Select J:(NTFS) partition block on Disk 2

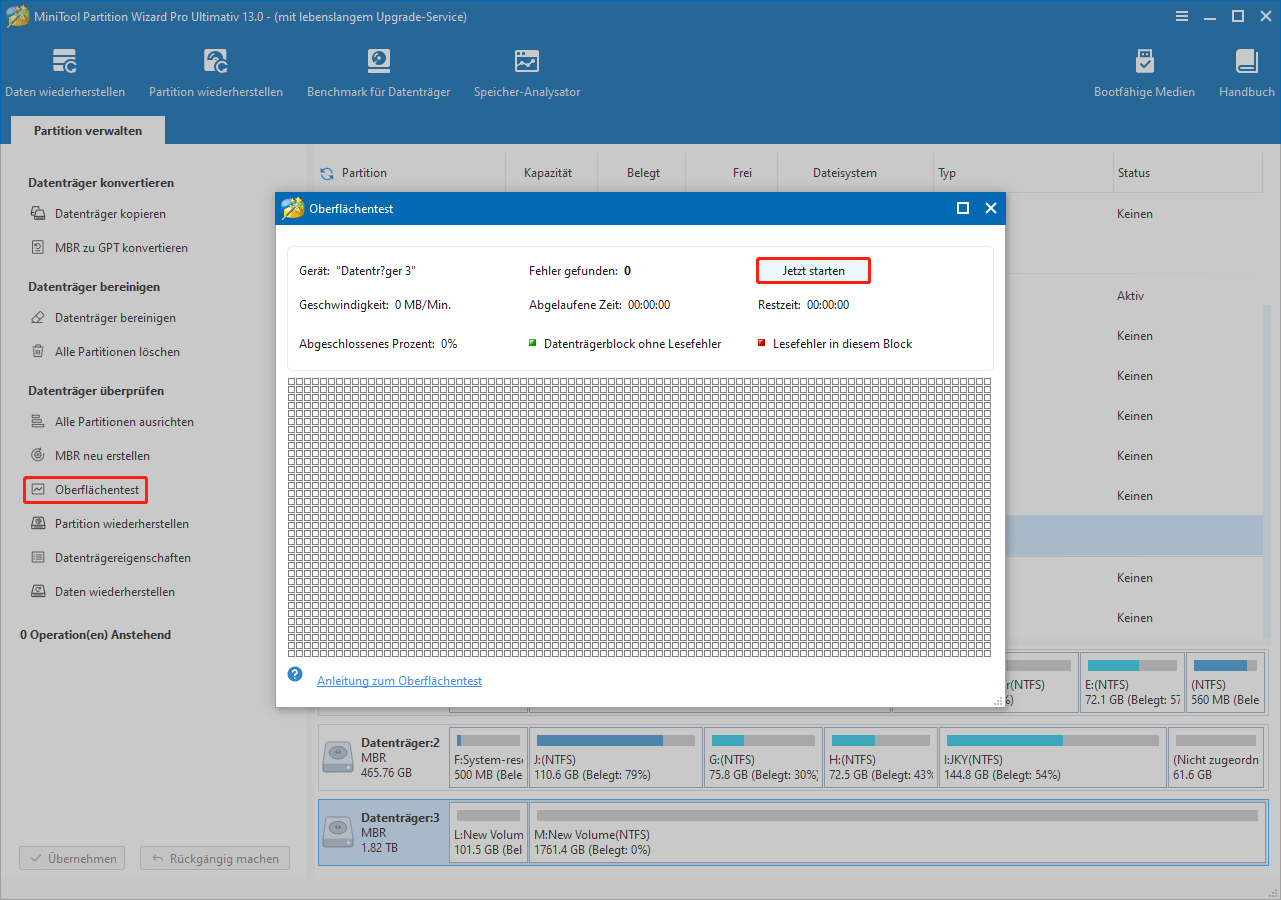[615, 759]
